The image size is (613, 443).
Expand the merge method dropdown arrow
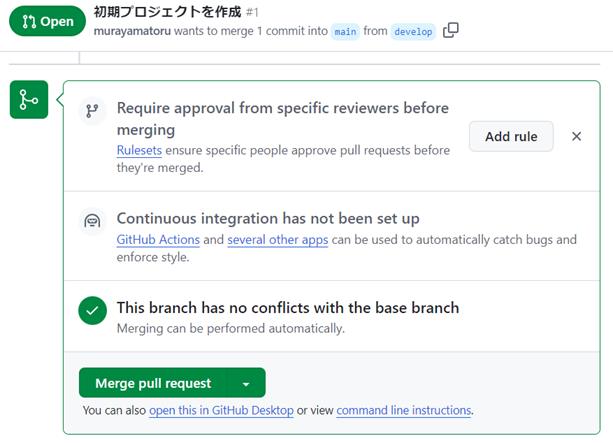[x=246, y=384]
